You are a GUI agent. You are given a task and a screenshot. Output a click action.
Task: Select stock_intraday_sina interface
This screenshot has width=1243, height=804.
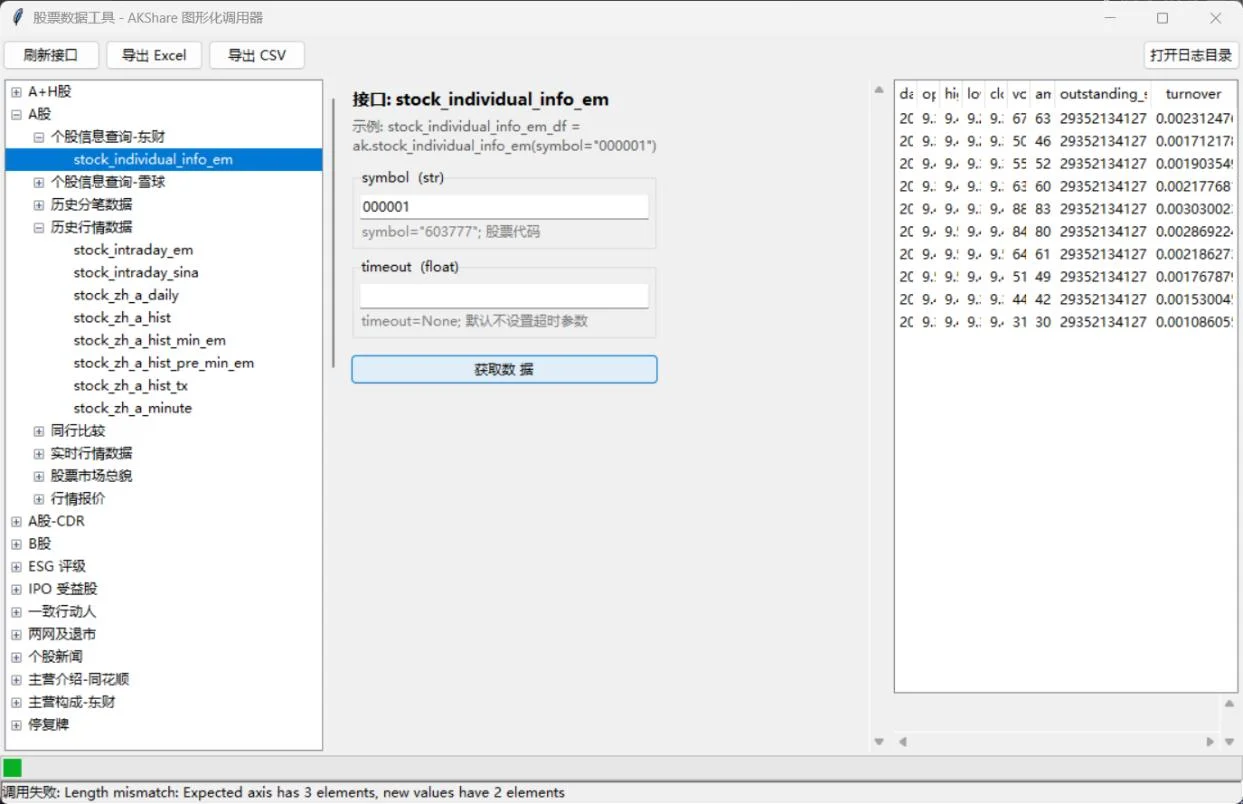pyautogui.click(x=136, y=272)
